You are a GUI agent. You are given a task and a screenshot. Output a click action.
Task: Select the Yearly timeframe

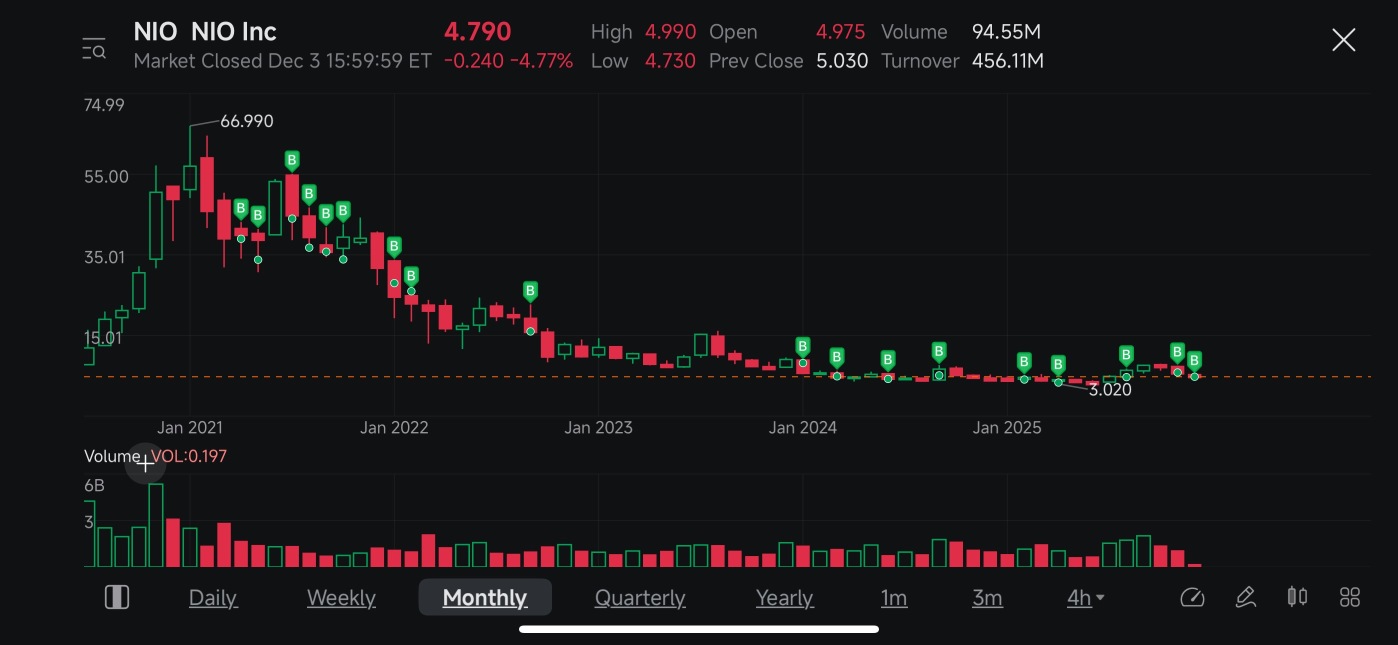(784, 597)
